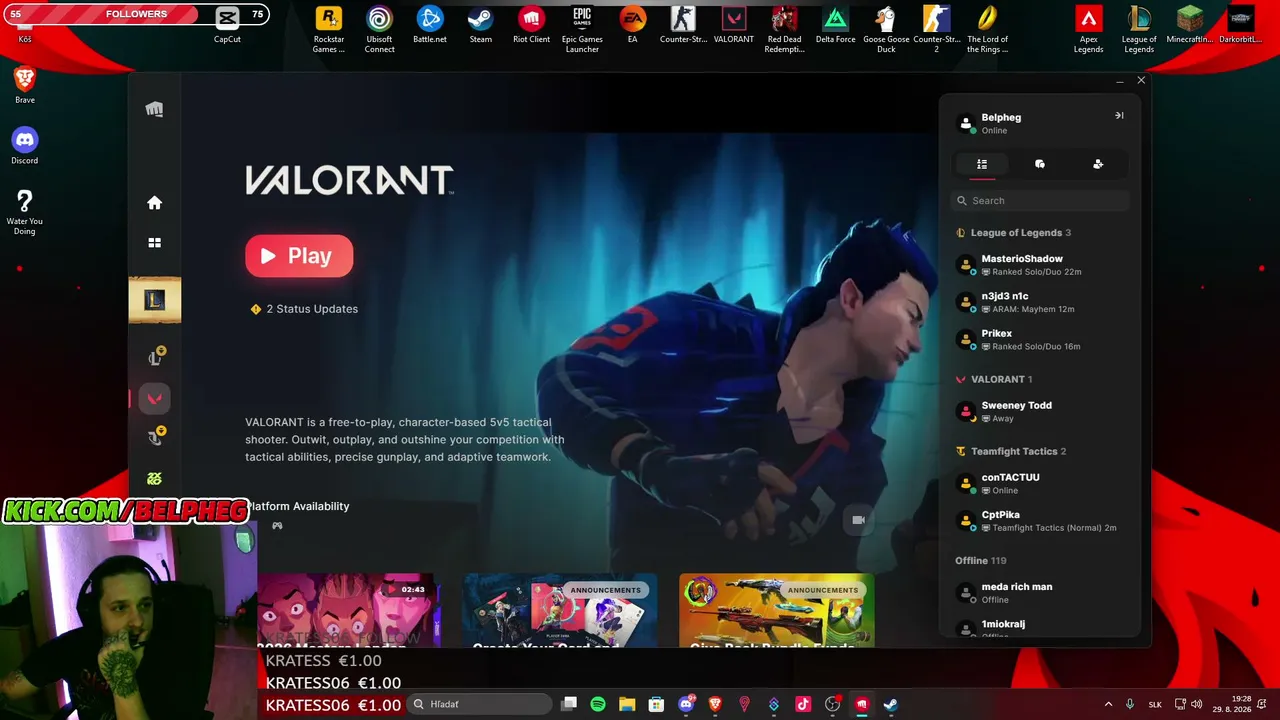Open The Lord of the Rings shortcut
The width and height of the screenshot is (1280, 720).
tap(987, 30)
